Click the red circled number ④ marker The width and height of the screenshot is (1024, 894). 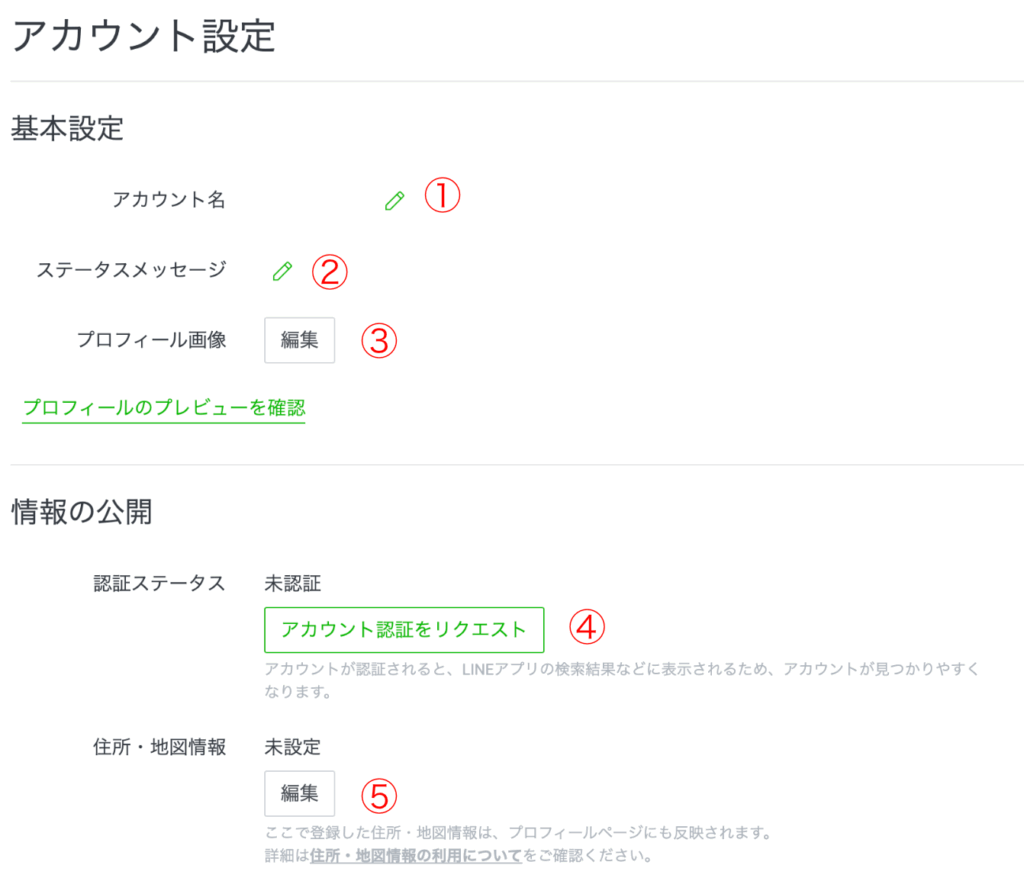point(588,628)
